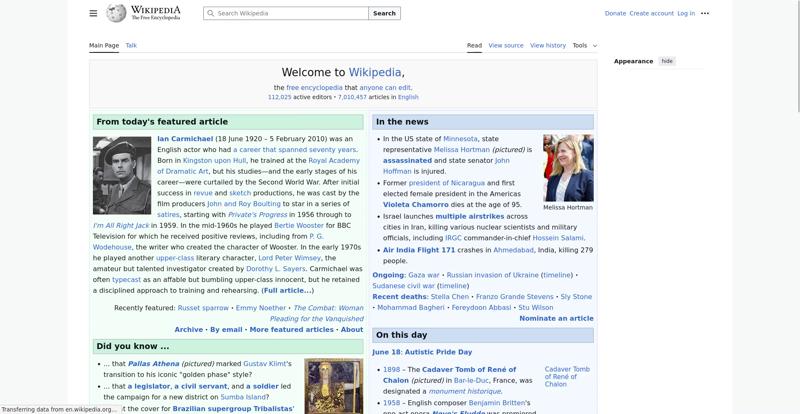Open the Emmy Noether link
Image resolution: width=800 pixels, height=414 pixels.
(x=261, y=308)
